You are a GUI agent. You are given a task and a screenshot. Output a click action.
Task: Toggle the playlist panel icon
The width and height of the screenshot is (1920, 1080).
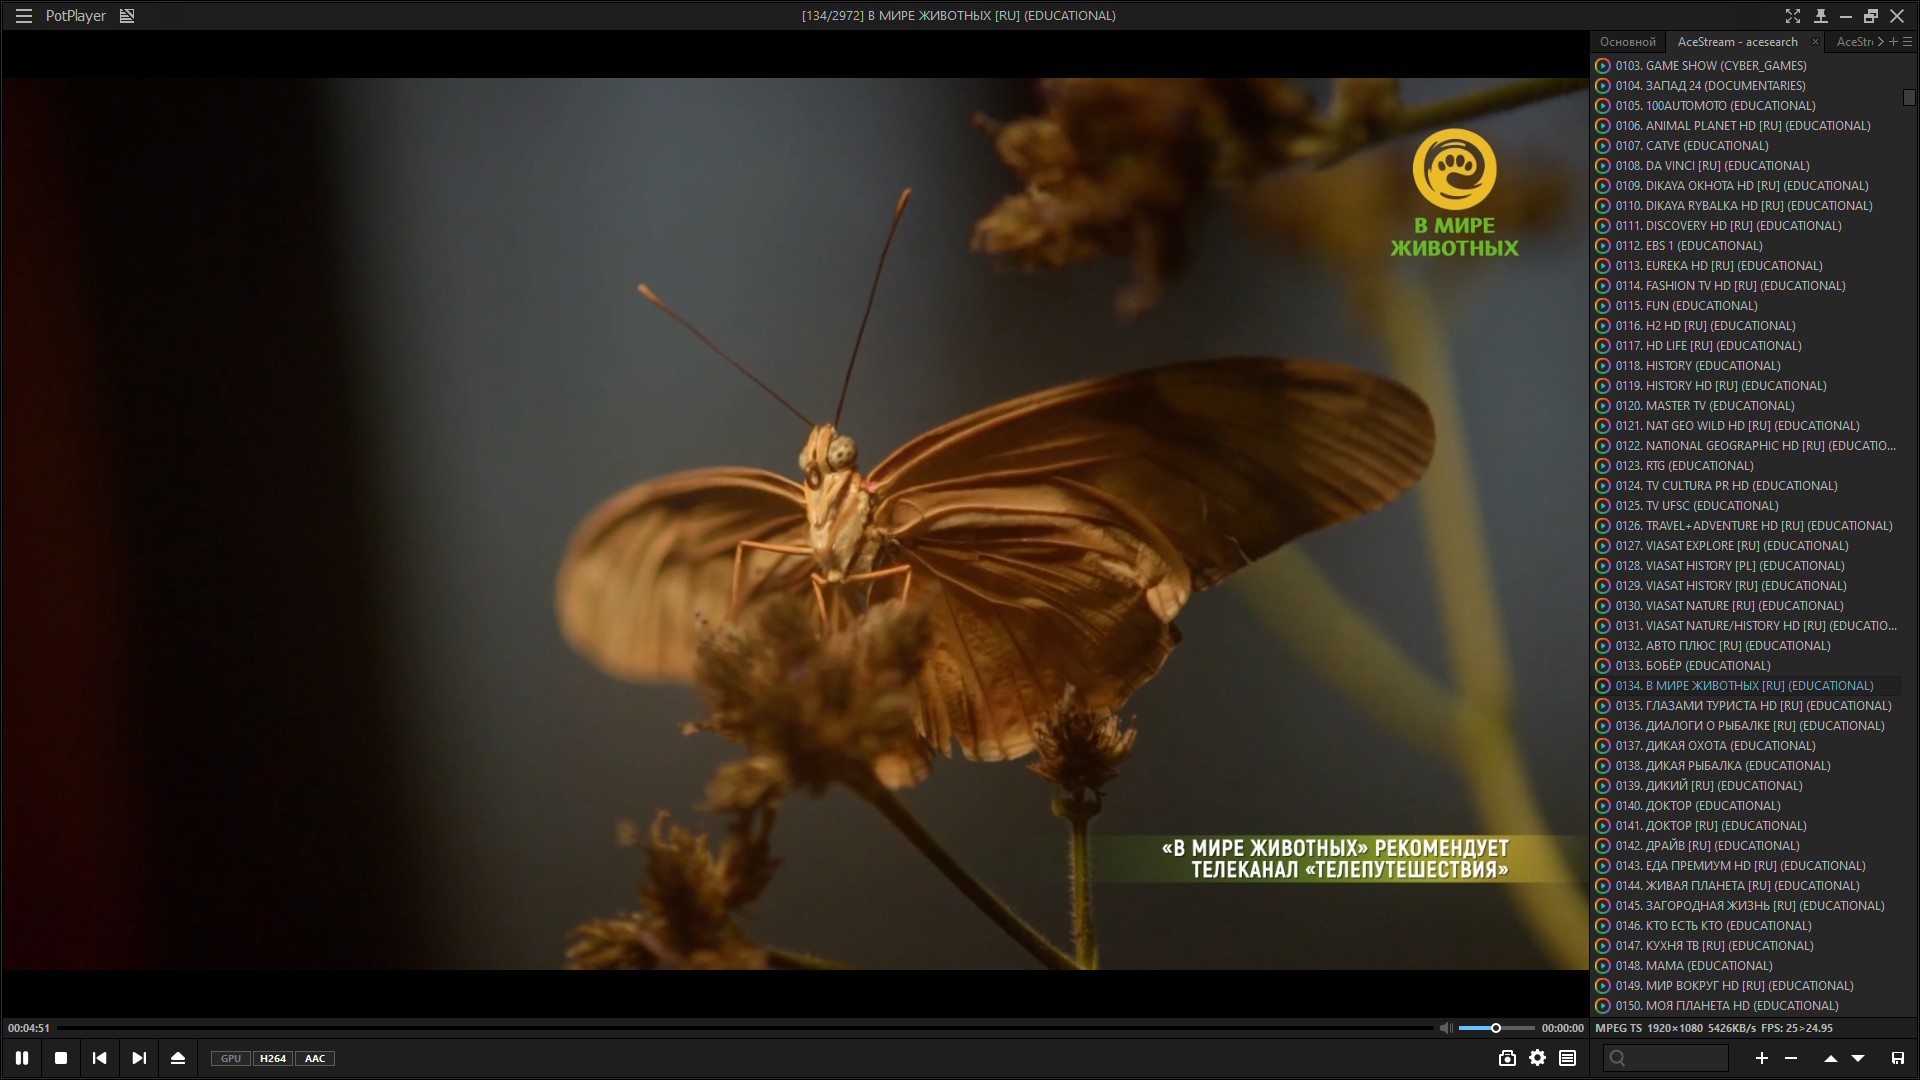1567,1058
